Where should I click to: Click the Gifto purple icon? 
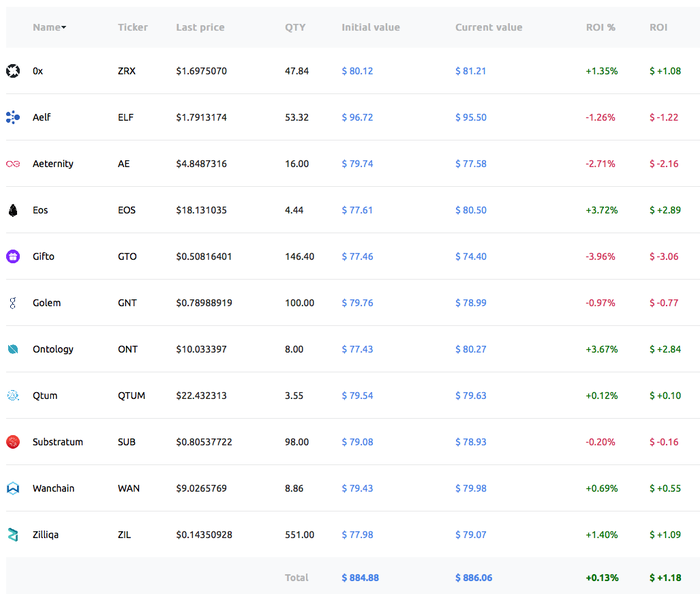coord(13,256)
